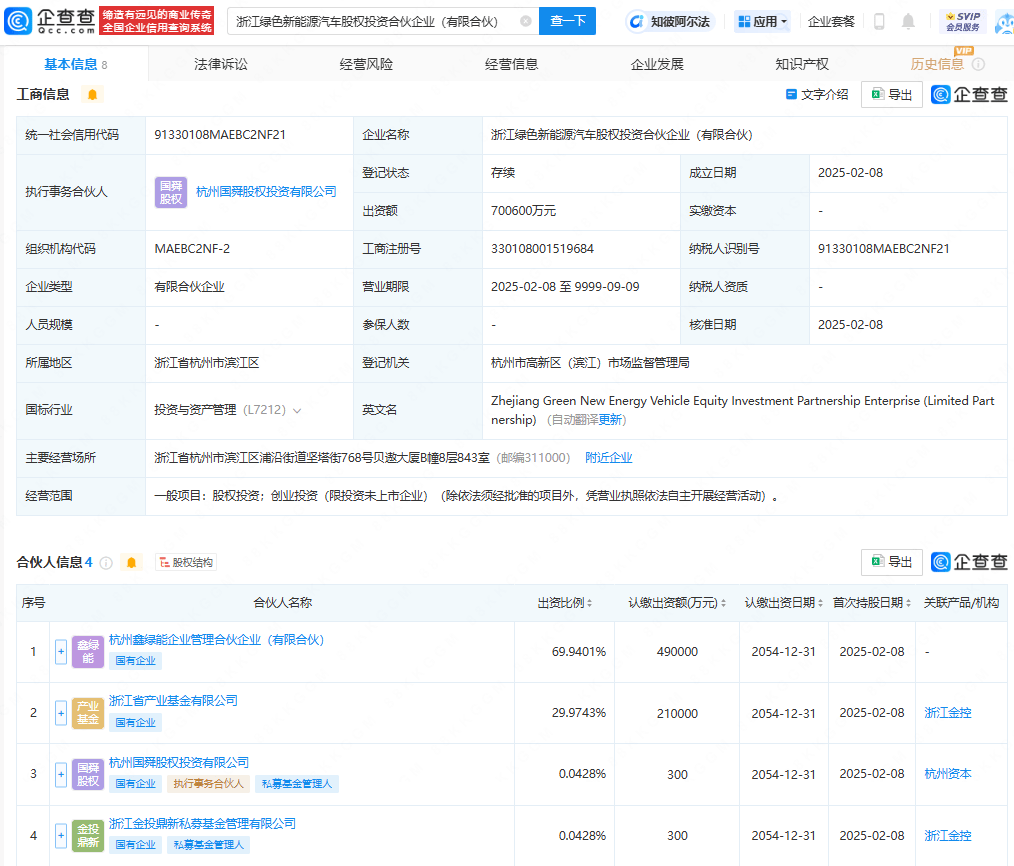Open partner 浙江金投鼎新私募基金管理有限公司
1014x866 pixels.
point(202,823)
